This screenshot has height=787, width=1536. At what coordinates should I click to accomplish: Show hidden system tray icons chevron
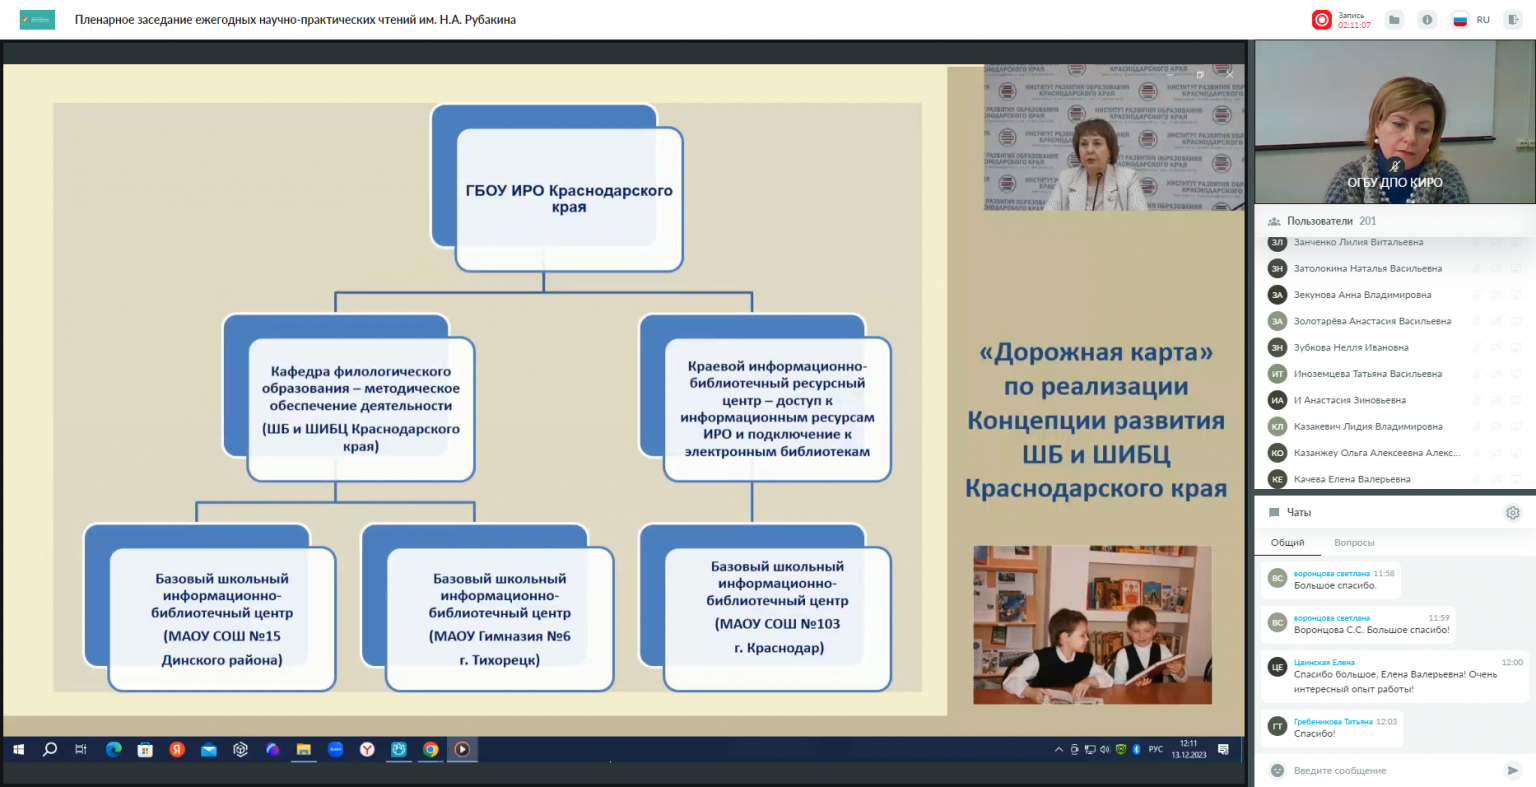point(1058,749)
